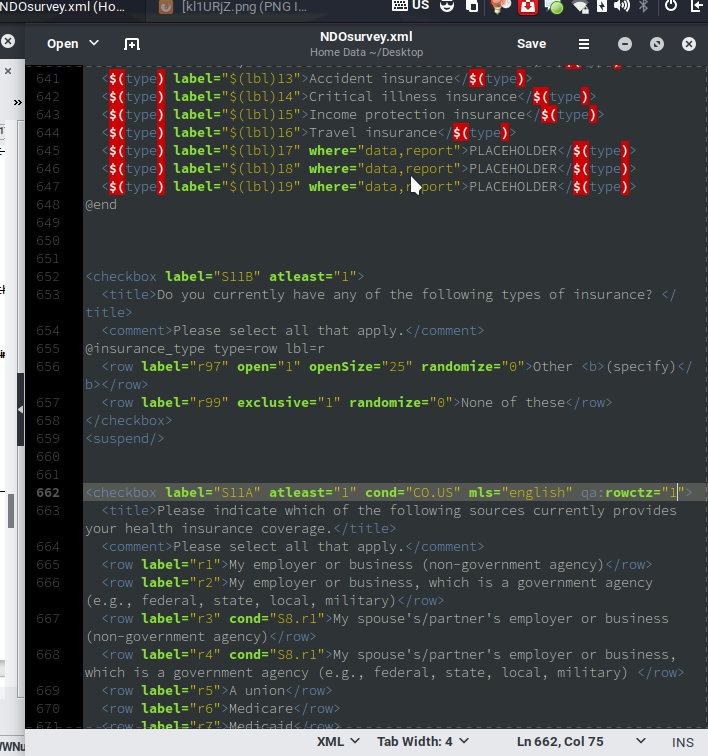Close the background window side panel X

pos(8,71)
